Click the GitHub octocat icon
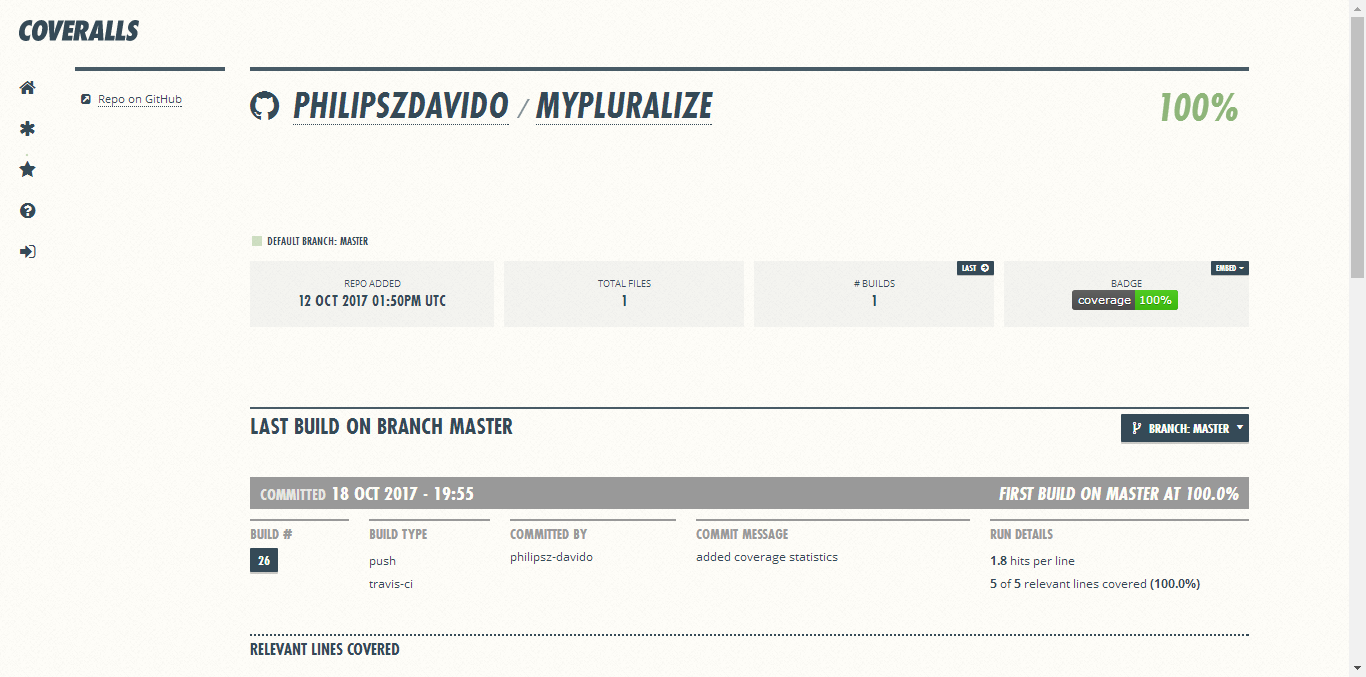The height and width of the screenshot is (677, 1366). click(264, 106)
